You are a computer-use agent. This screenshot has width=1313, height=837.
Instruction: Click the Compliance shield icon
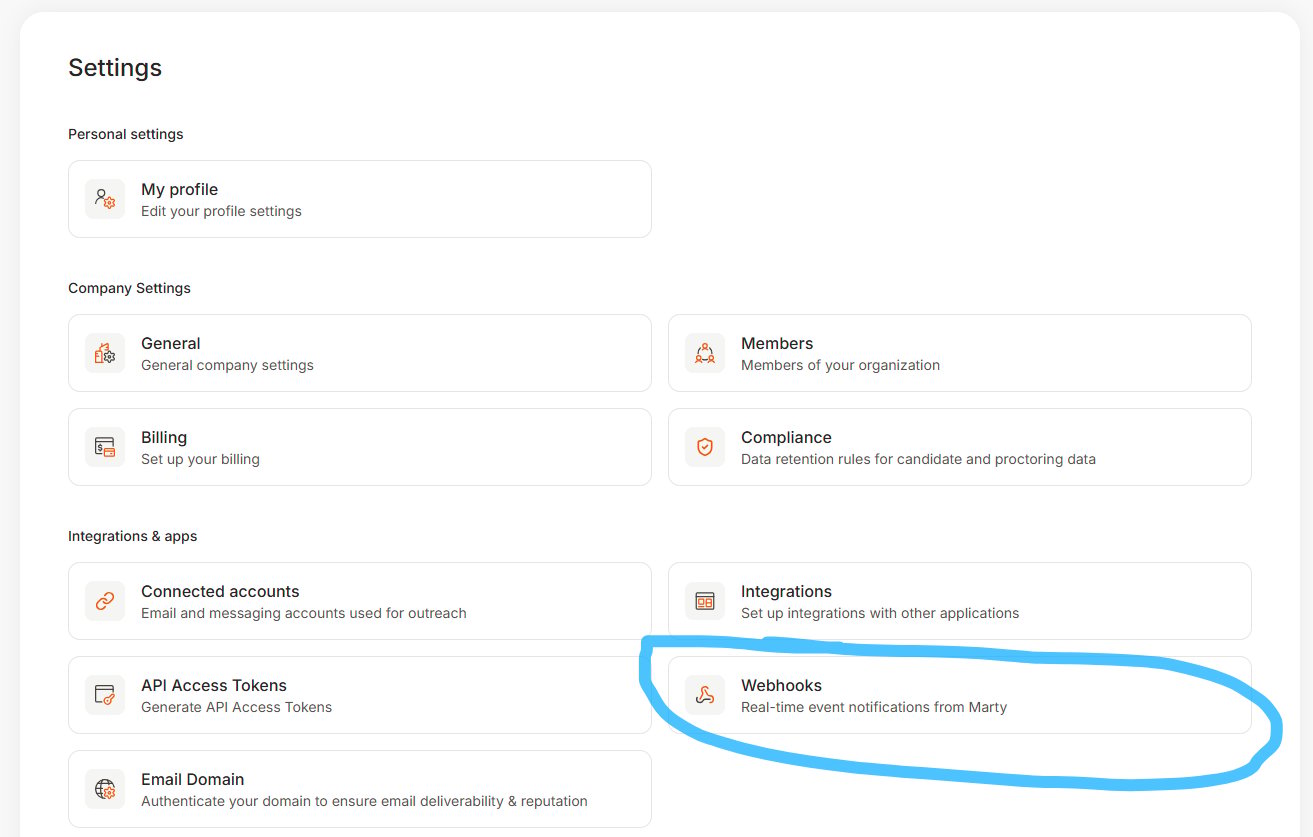click(x=705, y=447)
